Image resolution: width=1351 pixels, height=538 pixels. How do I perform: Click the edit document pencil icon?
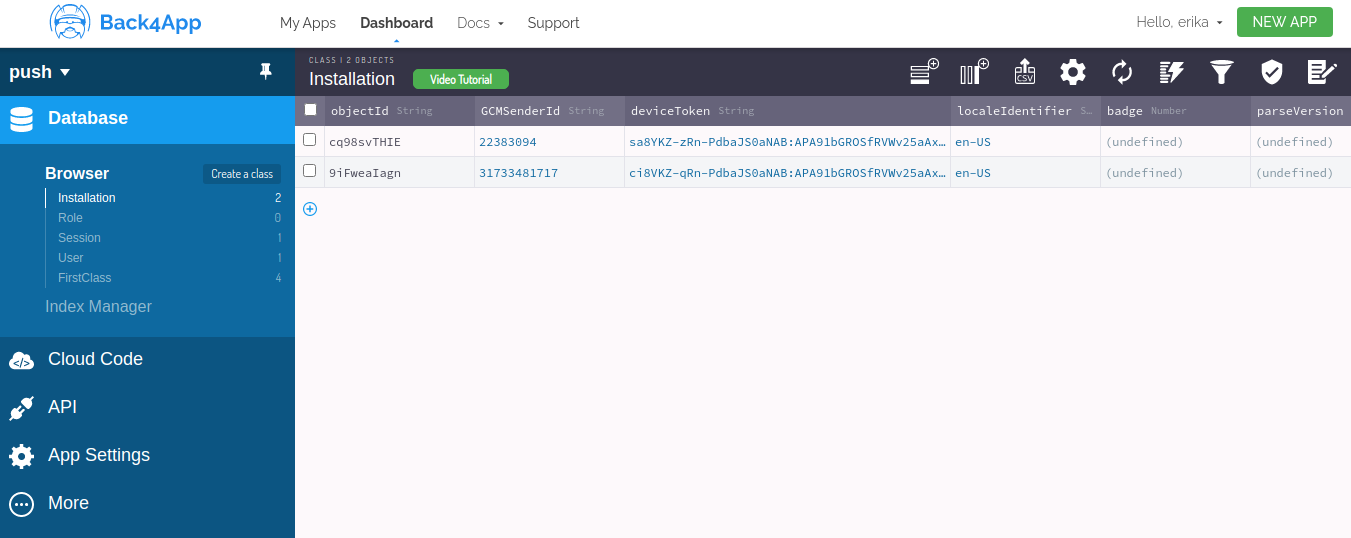(1322, 72)
